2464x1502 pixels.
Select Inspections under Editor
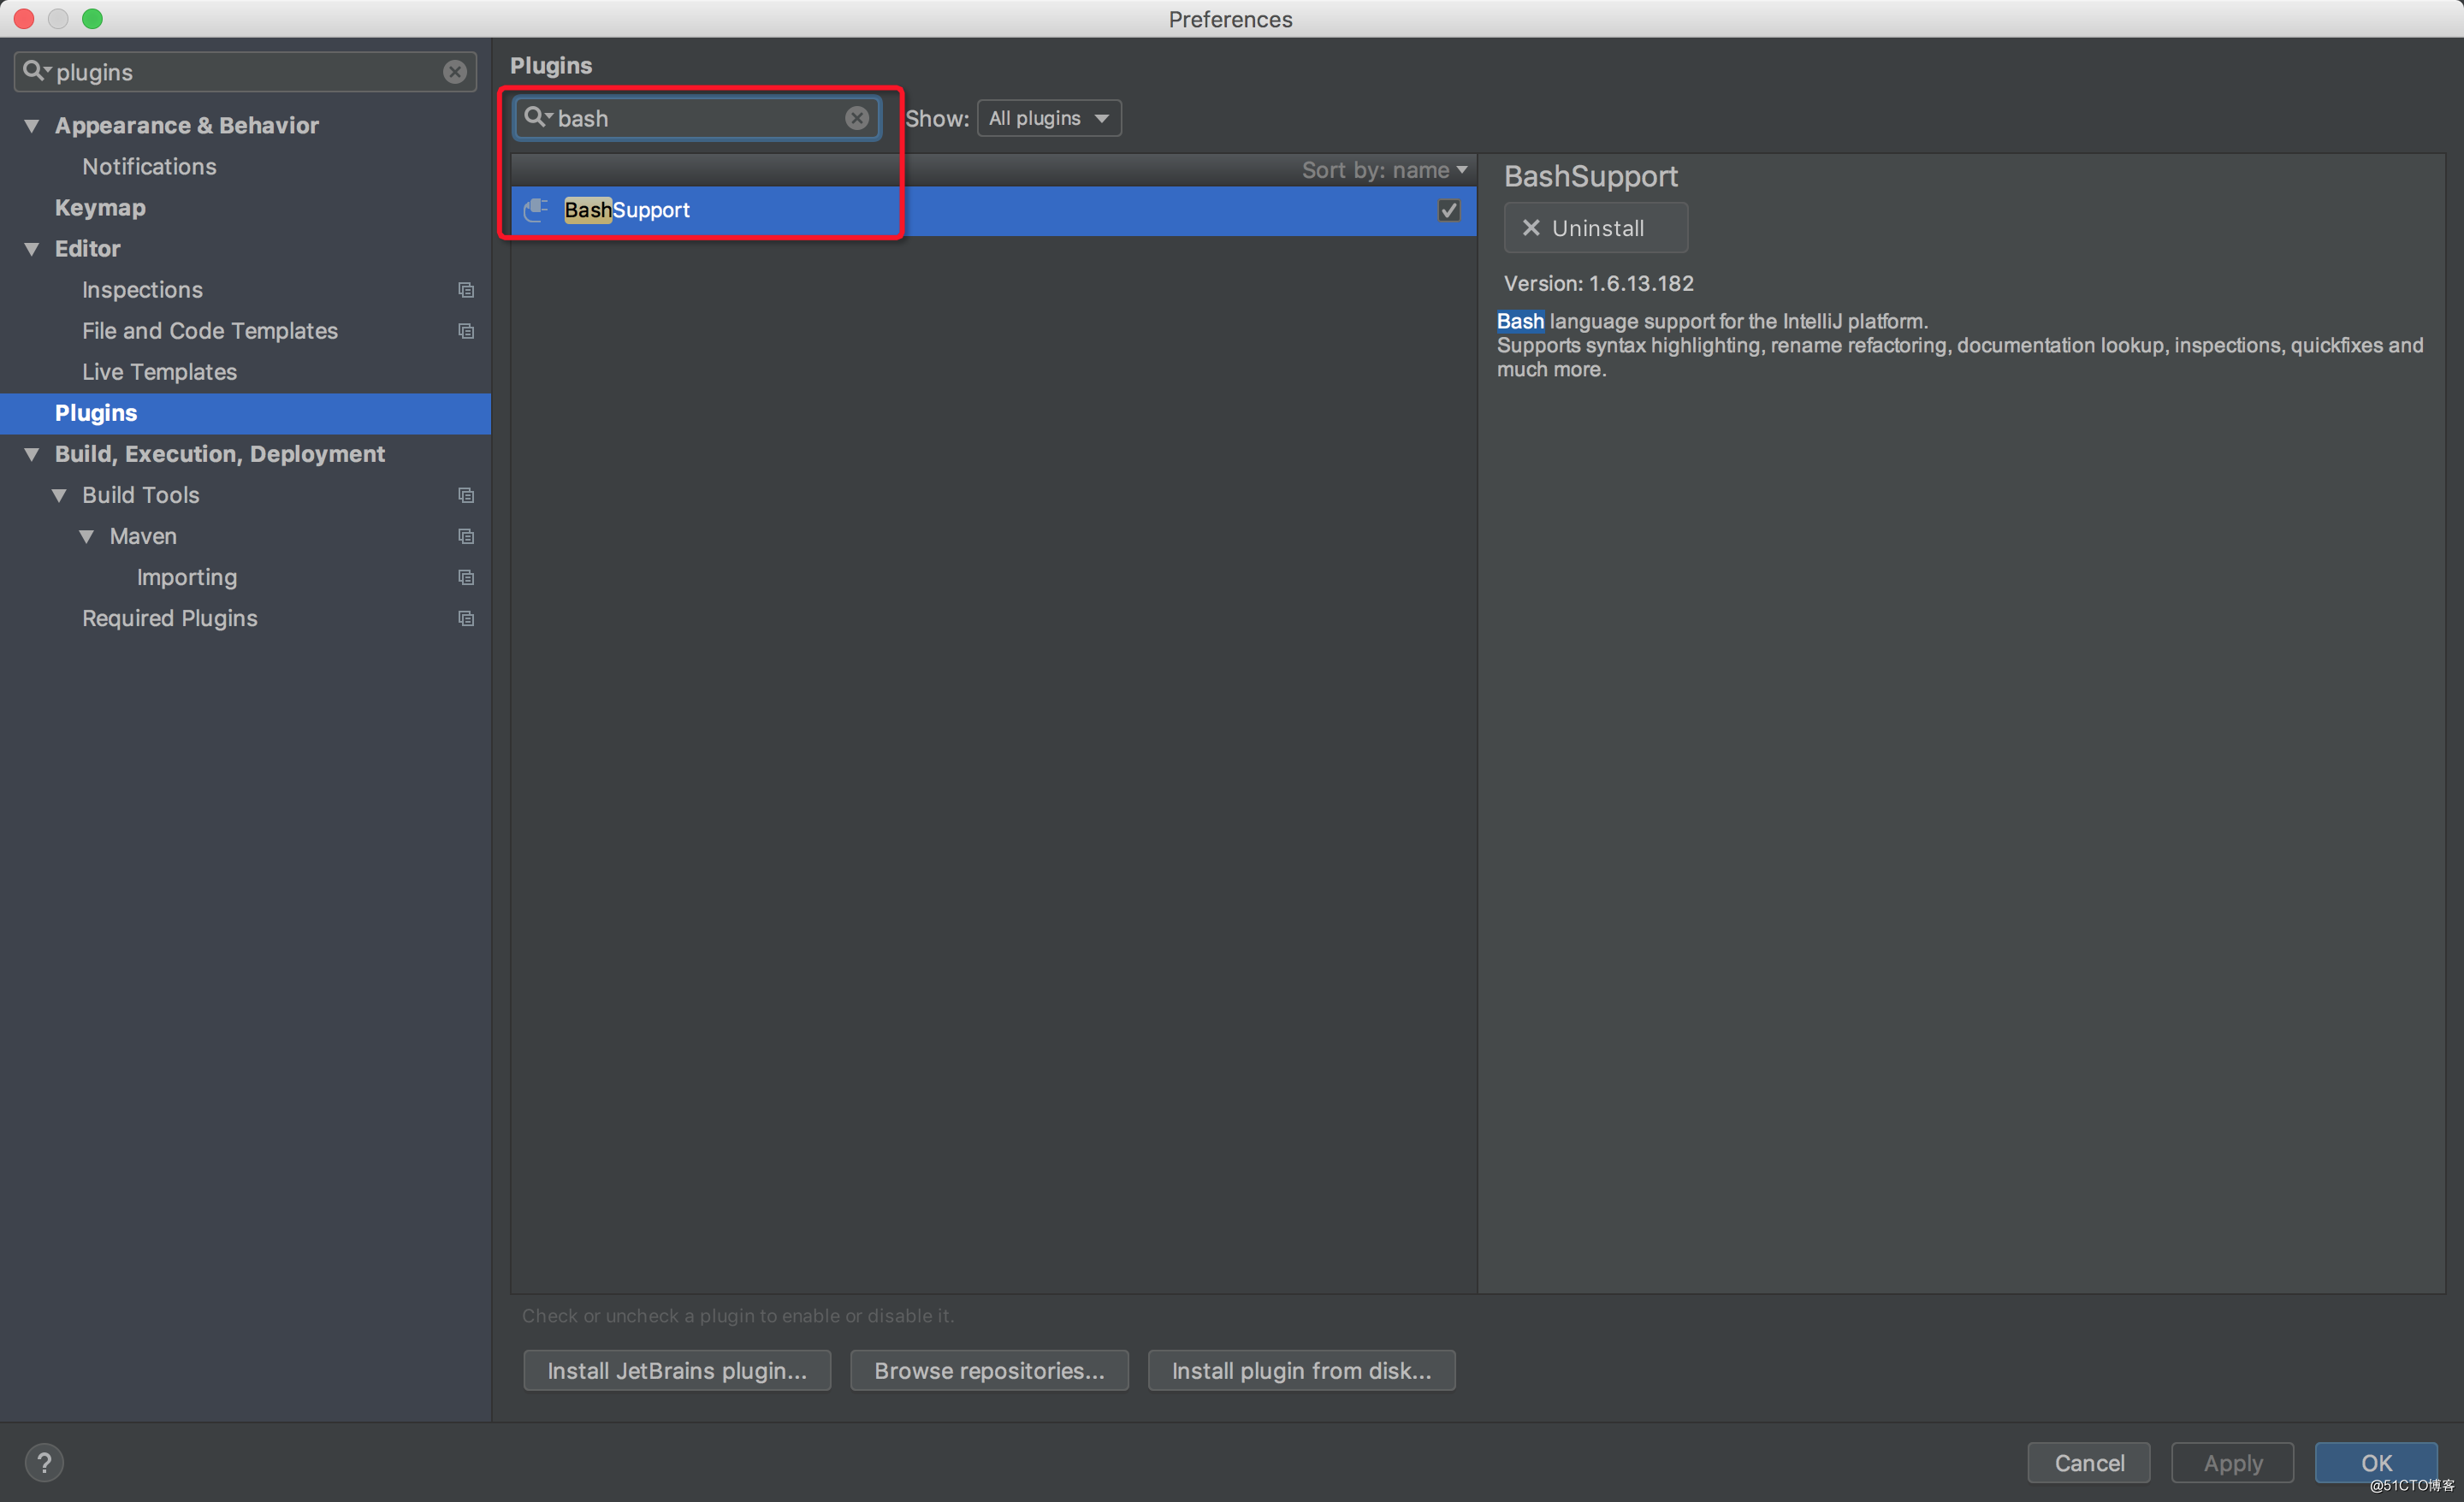[142, 290]
